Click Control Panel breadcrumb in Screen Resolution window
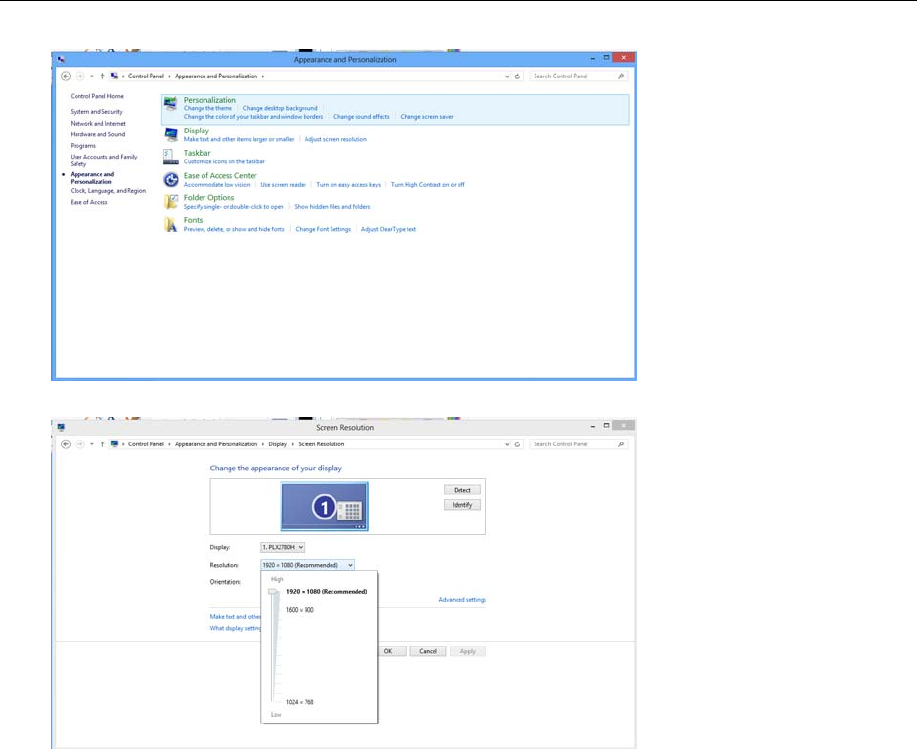The height and width of the screenshot is (749, 917). coord(146,444)
